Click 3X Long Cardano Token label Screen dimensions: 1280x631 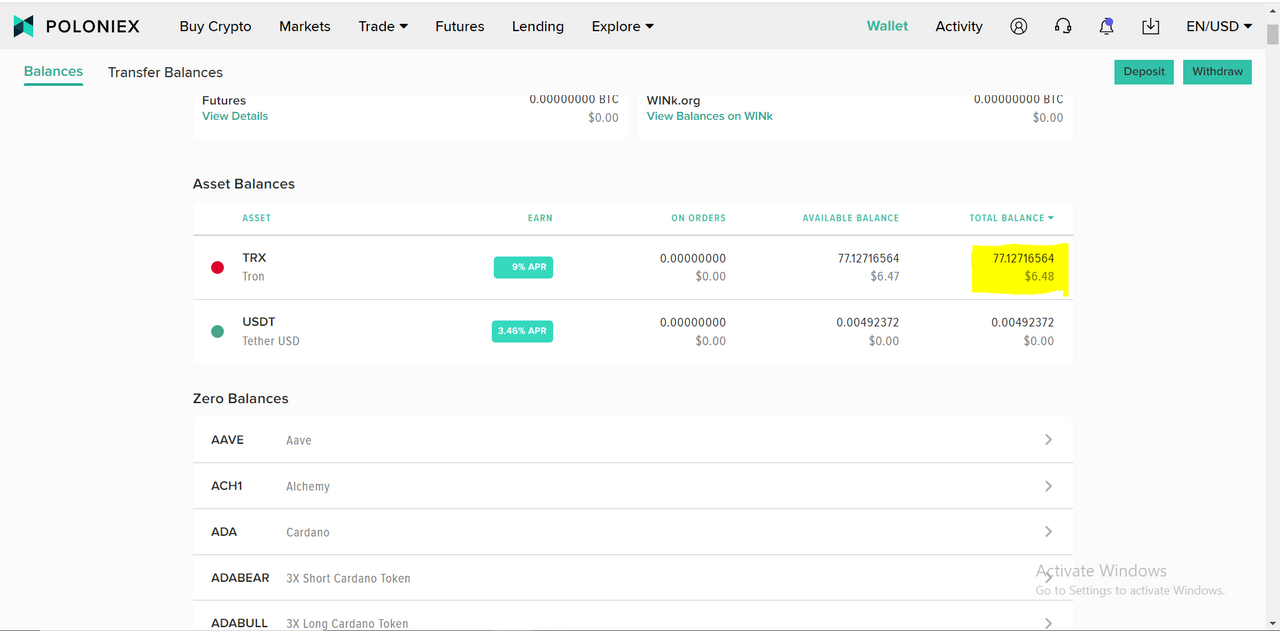tap(347, 623)
